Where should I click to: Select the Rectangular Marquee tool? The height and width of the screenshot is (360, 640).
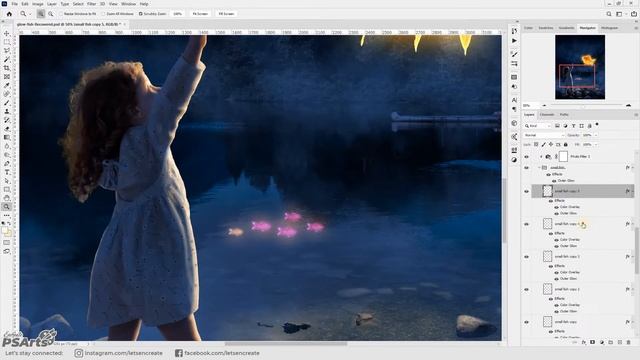click(x=7, y=42)
